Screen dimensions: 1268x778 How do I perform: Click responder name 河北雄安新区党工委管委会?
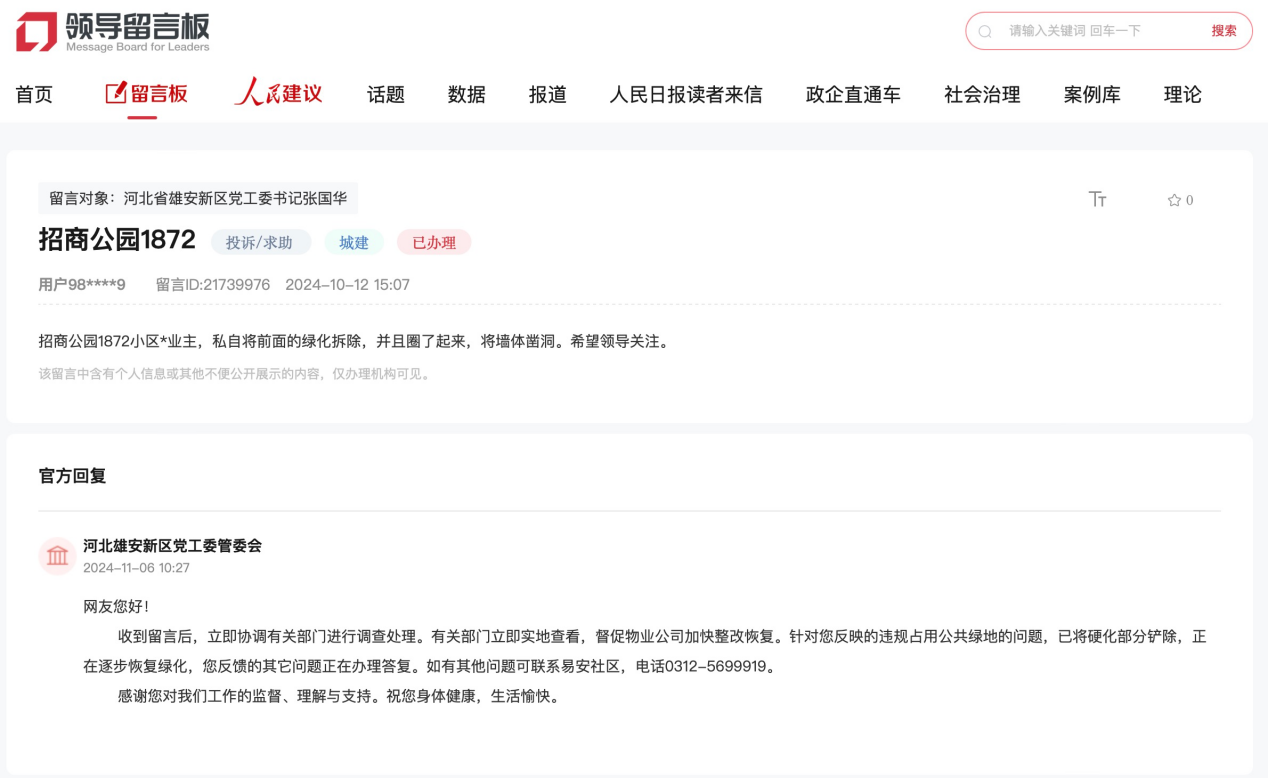click(x=172, y=546)
